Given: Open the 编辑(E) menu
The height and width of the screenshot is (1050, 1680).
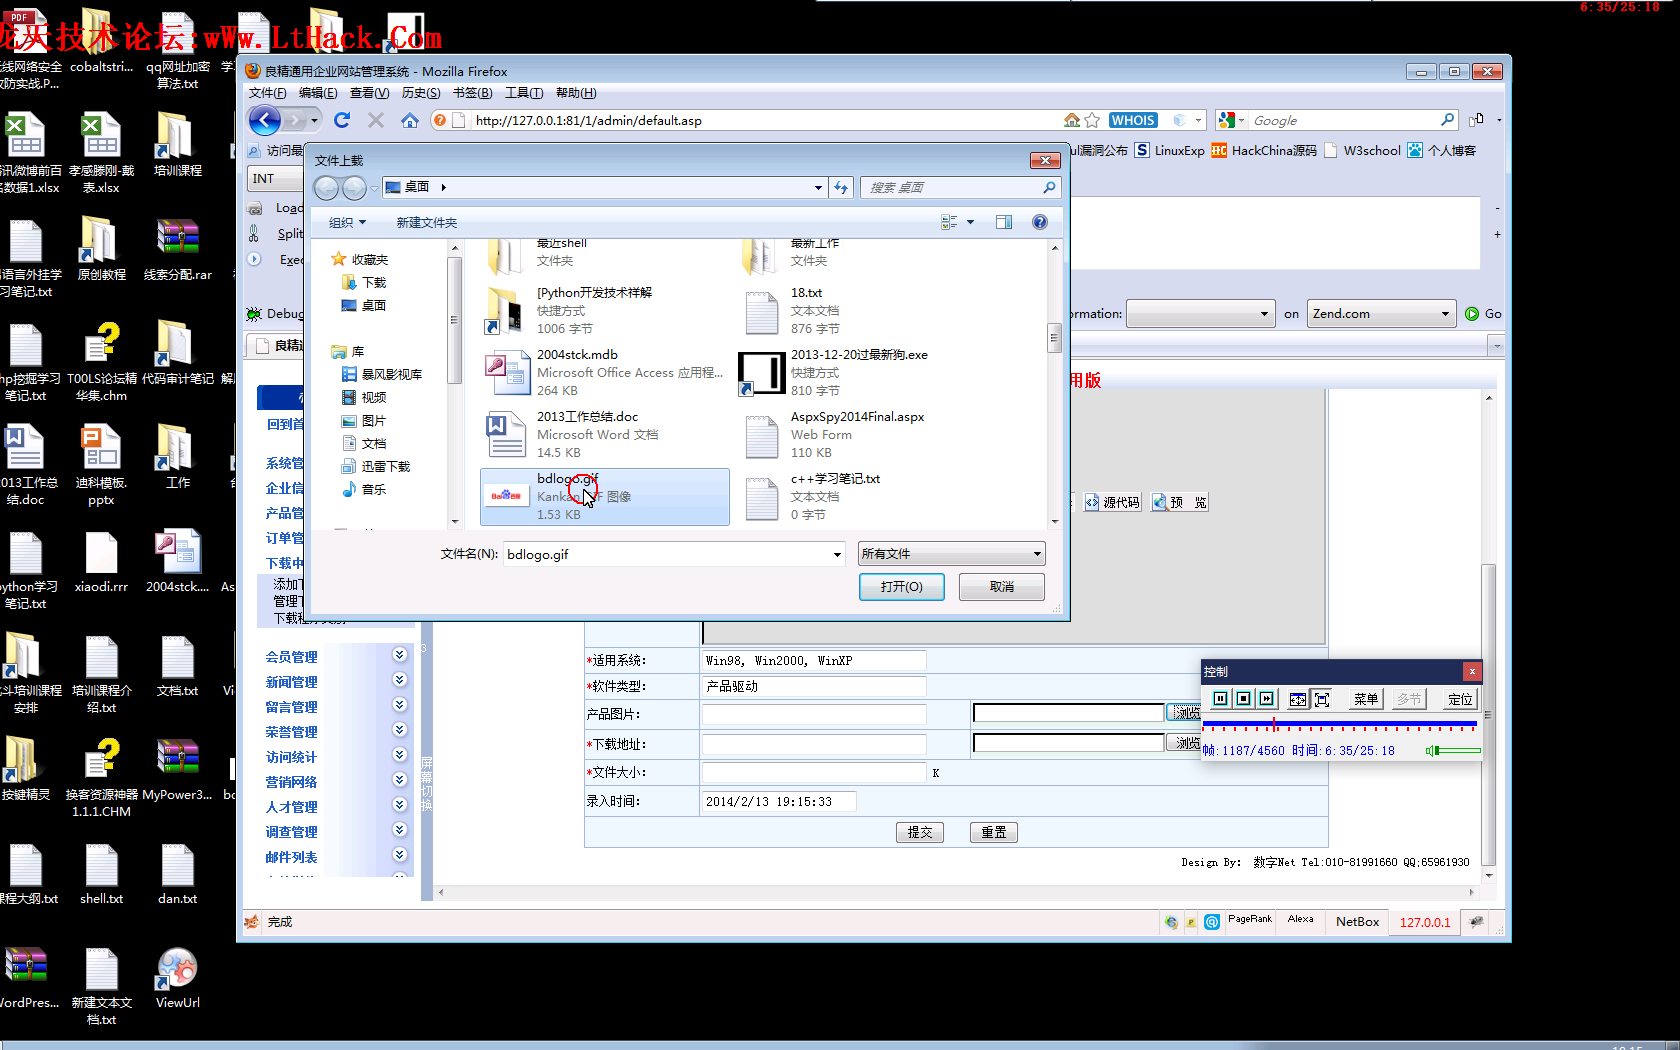Looking at the screenshot, I should 318,93.
